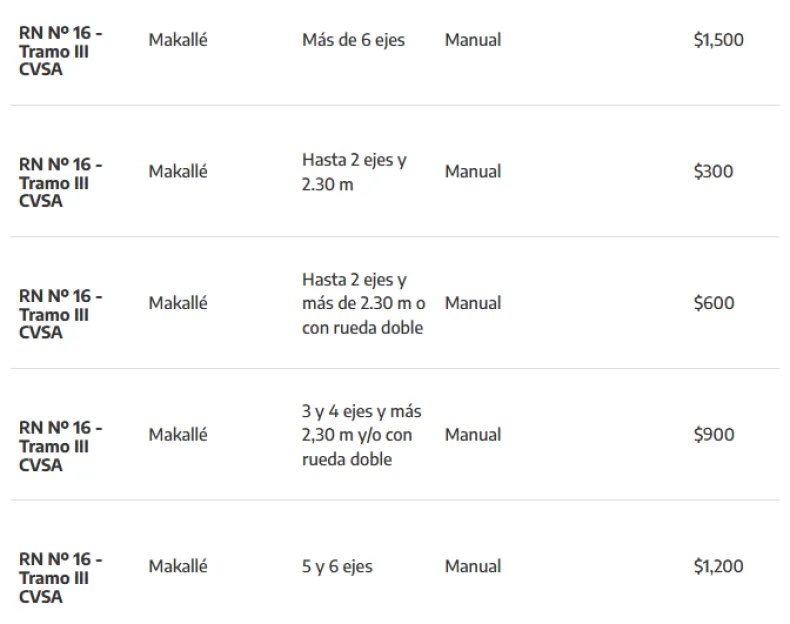
Task: Select Makallé in the "5 y 6 ejes" row
Action: point(178,566)
